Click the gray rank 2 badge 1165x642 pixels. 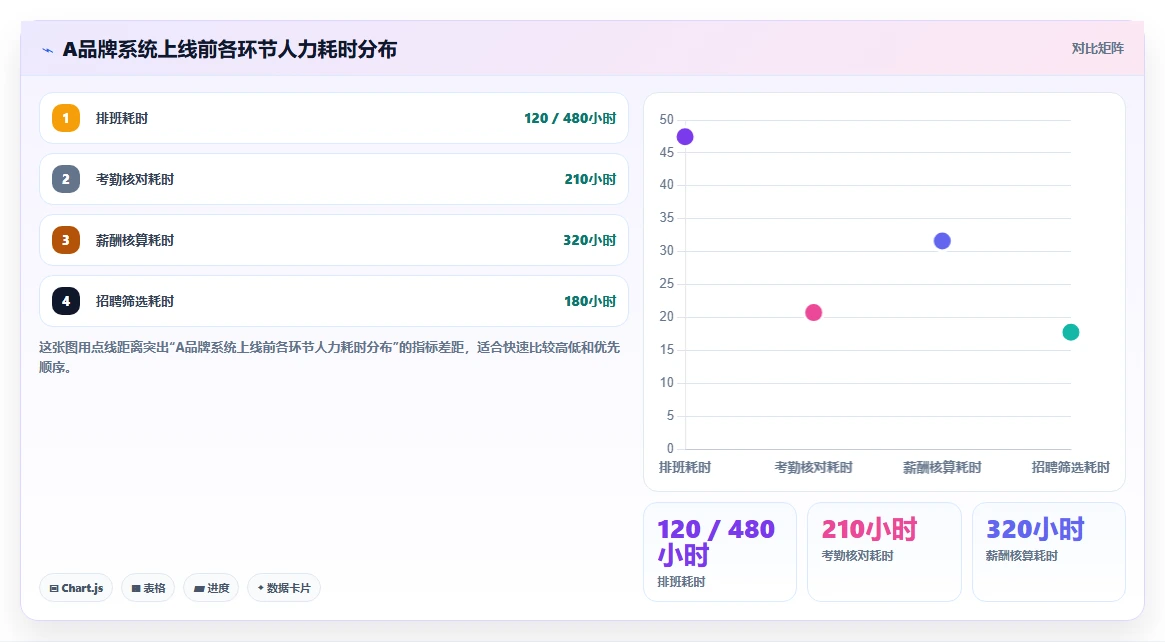66,179
